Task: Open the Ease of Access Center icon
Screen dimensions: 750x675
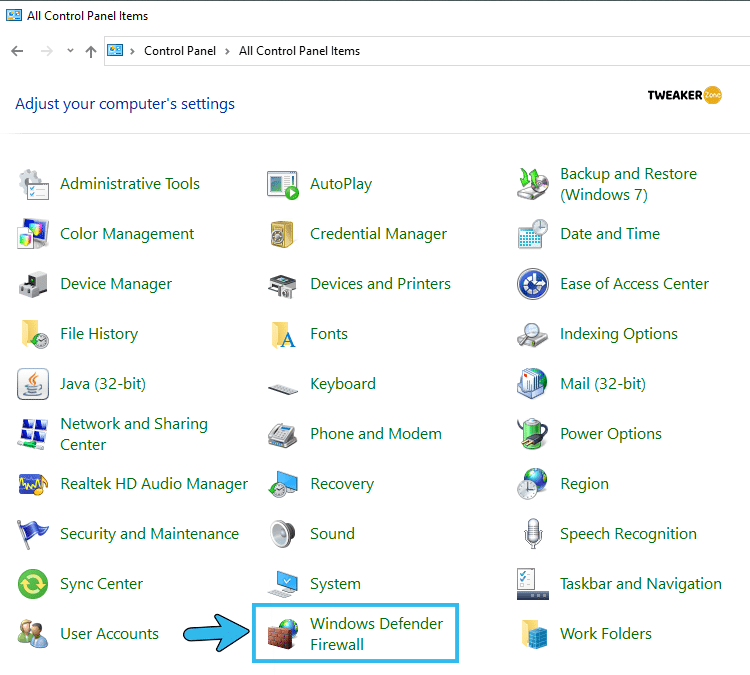Action: pyautogui.click(x=533, y=284)
